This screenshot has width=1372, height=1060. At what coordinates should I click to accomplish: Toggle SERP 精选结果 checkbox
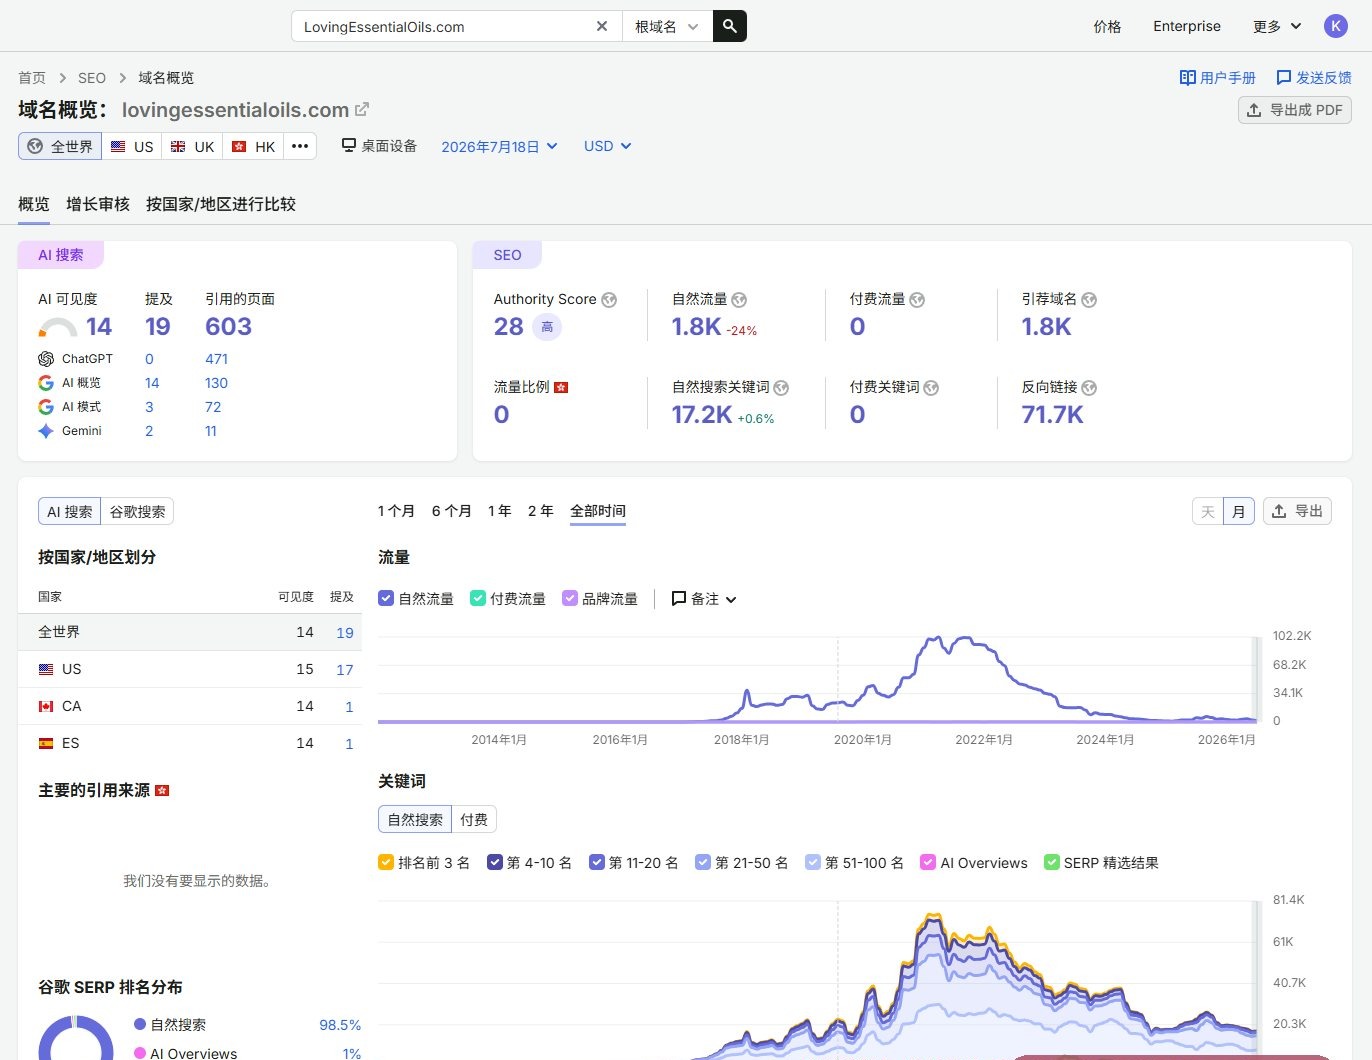pyautogui.click(x=1052, y=862)
